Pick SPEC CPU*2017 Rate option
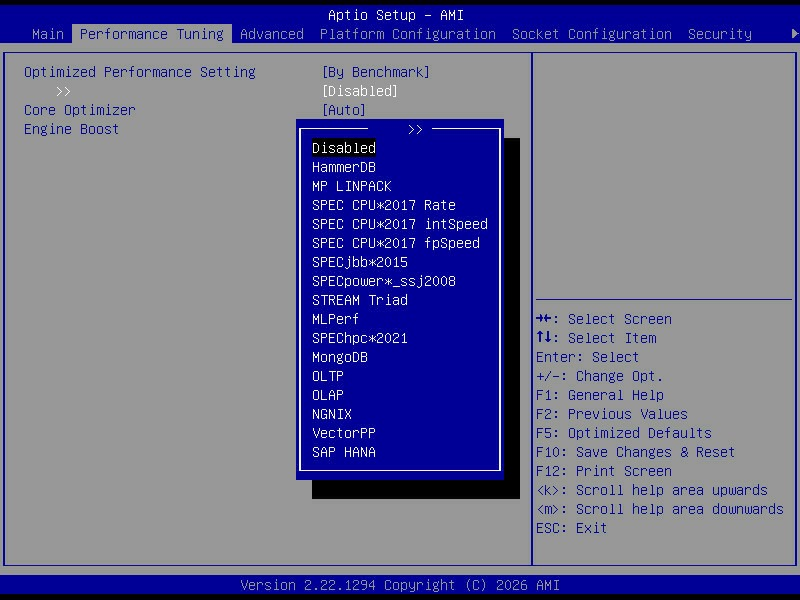Screen dimensions: 800x600 coord(384,205)
